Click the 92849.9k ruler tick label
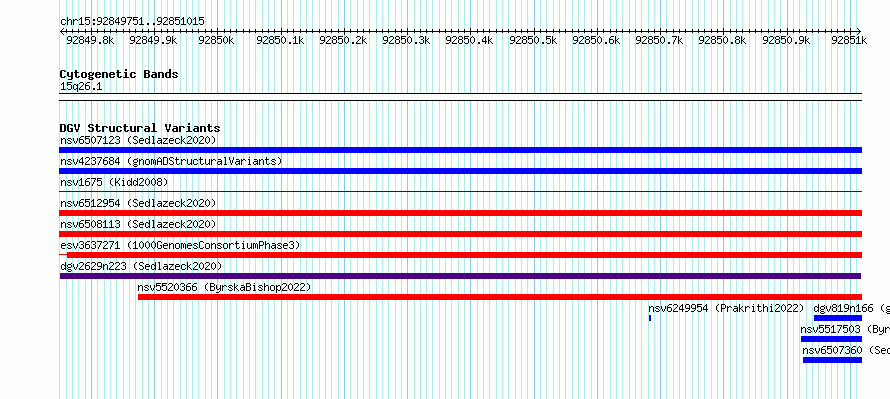Screen dimensions: 890x399 tap(153, 40)
